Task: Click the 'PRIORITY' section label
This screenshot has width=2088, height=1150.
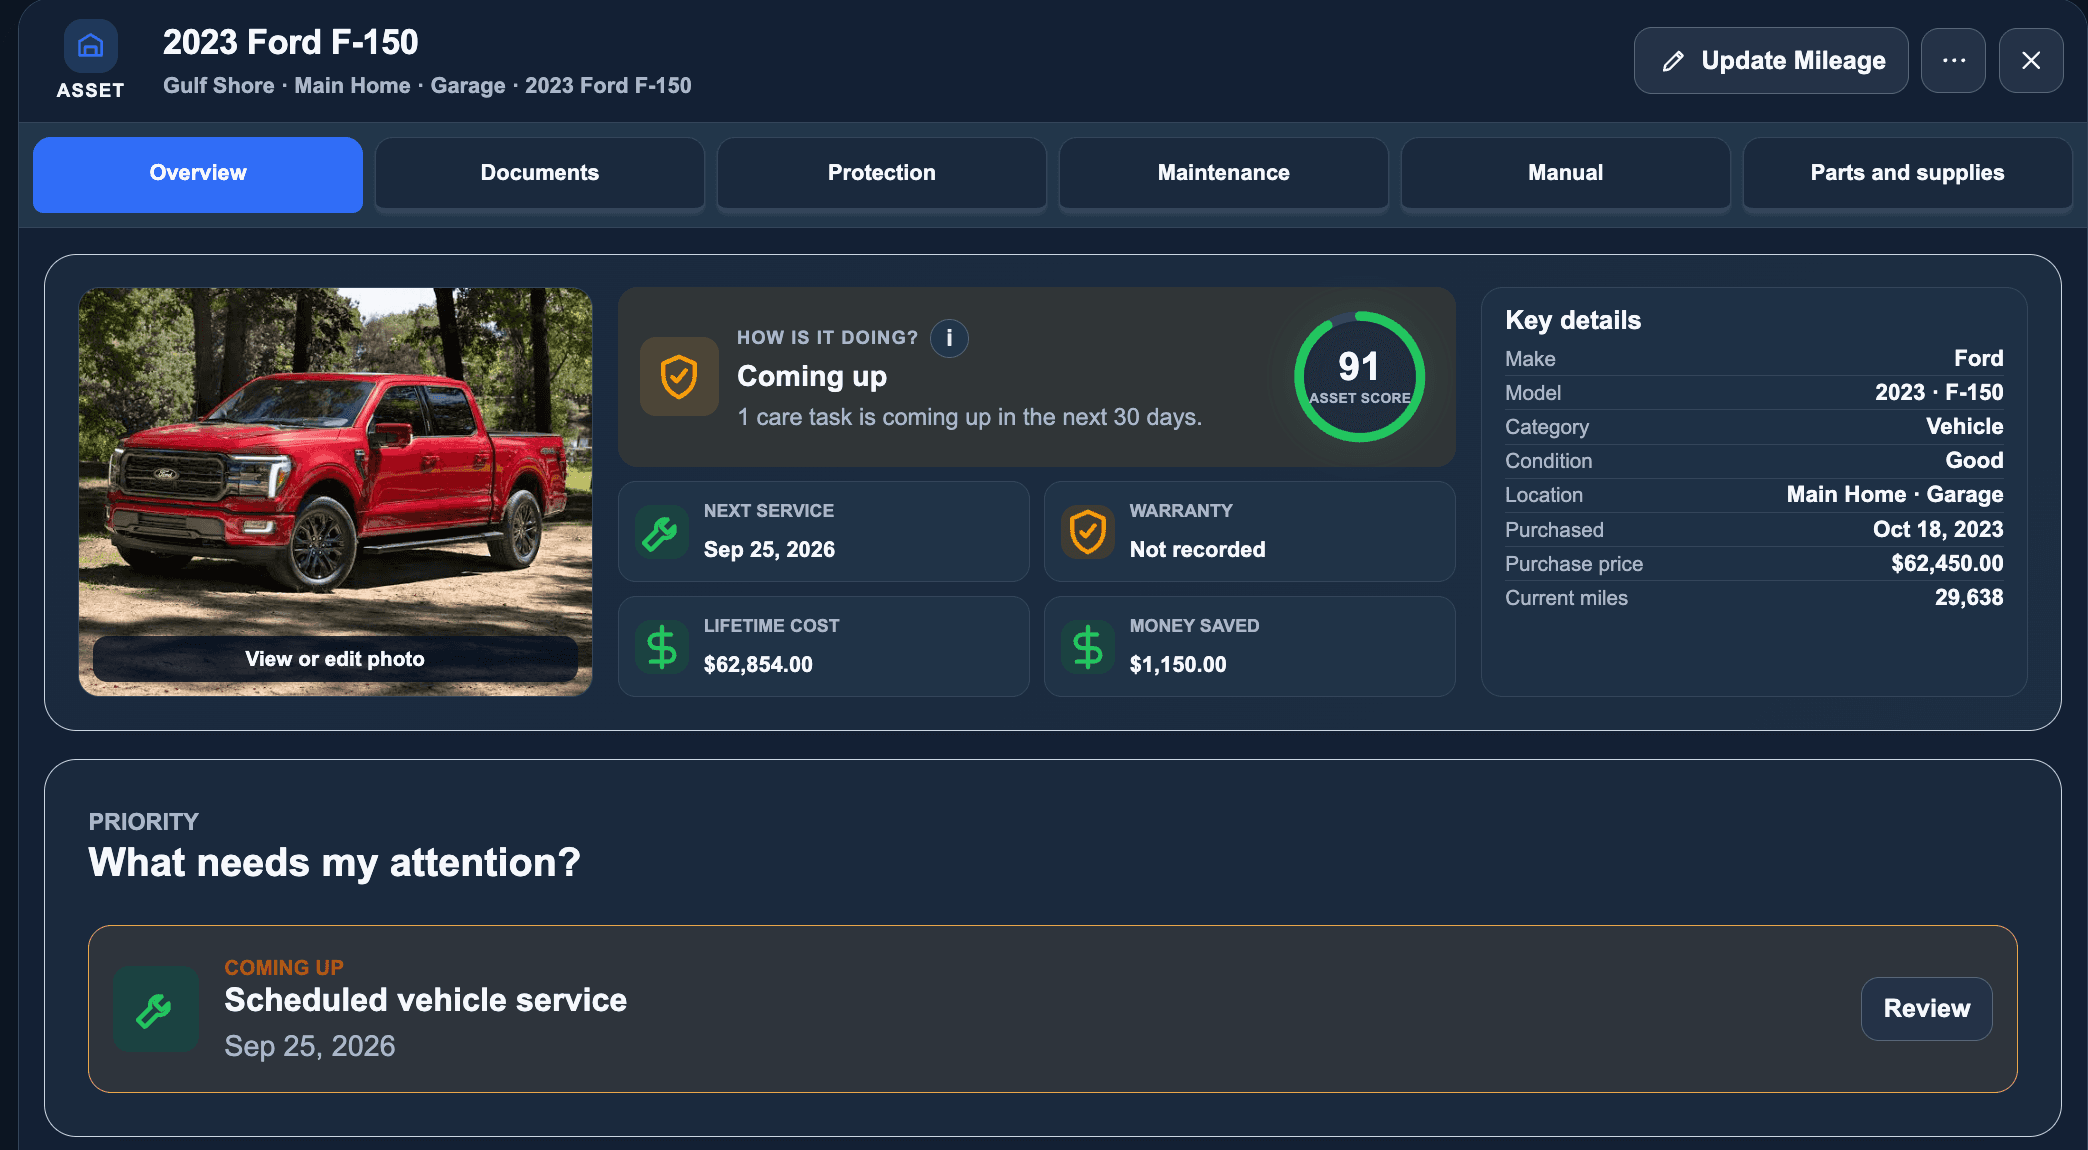Action: pyautogui.click(x=143, y=822)
